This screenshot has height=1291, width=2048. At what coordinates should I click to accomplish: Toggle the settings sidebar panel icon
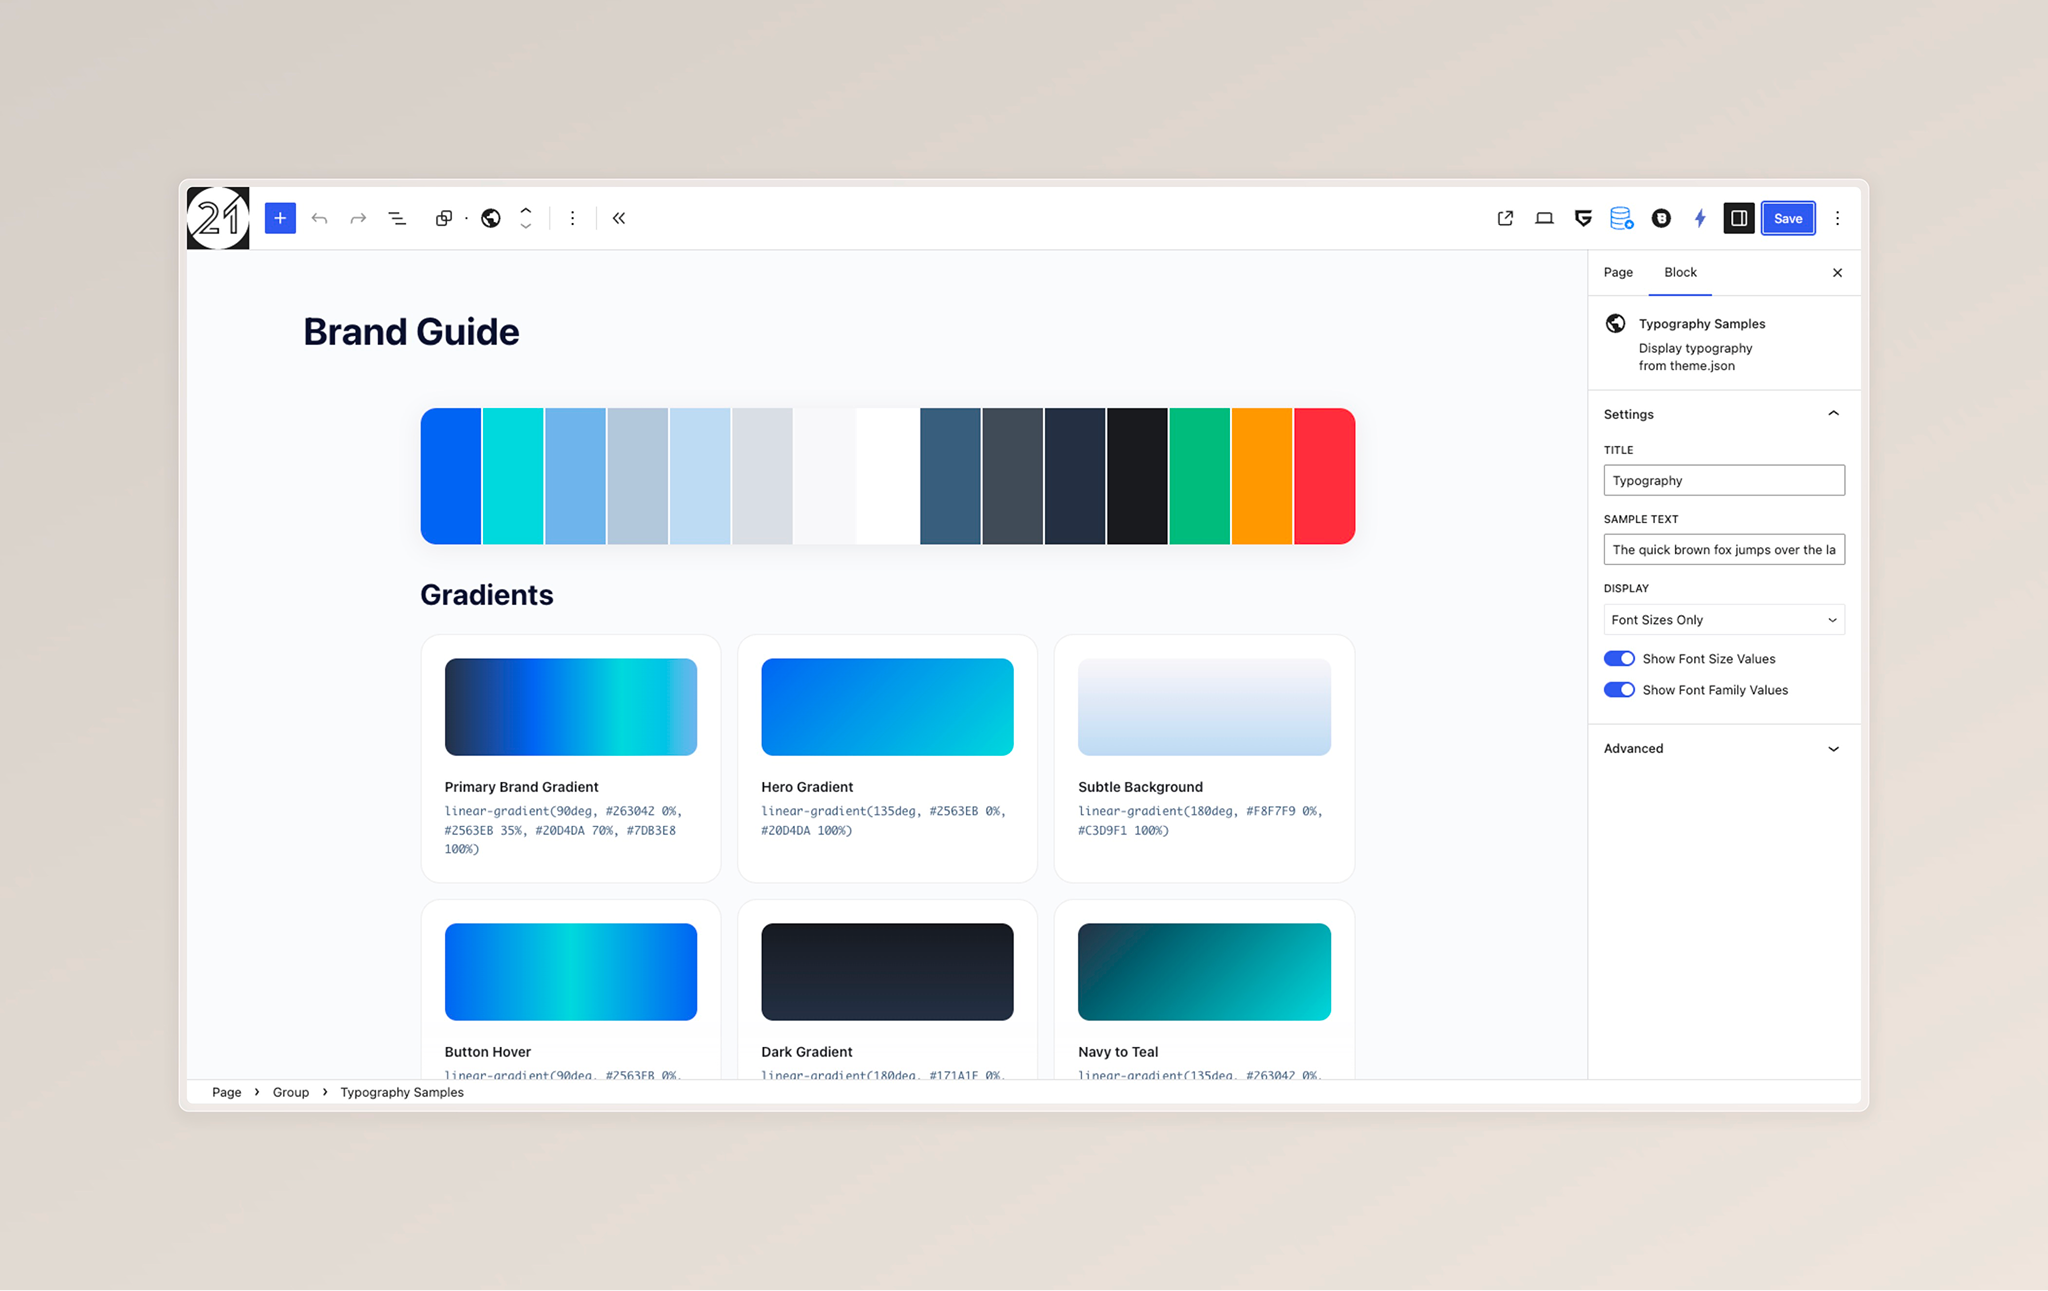click(1739, 218)
